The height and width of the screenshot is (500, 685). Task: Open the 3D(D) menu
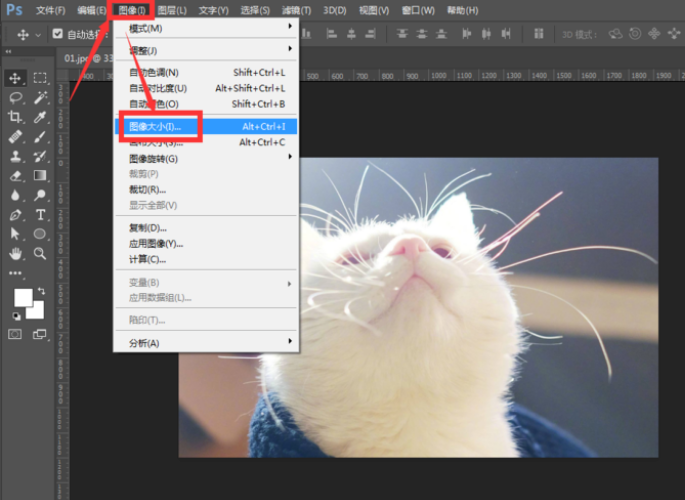(x=335, y=10)
